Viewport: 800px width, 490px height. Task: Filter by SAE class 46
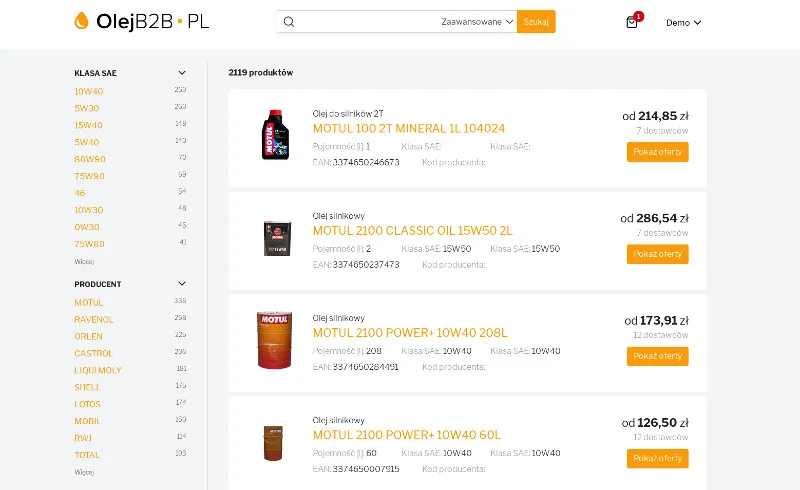[80, 193]
